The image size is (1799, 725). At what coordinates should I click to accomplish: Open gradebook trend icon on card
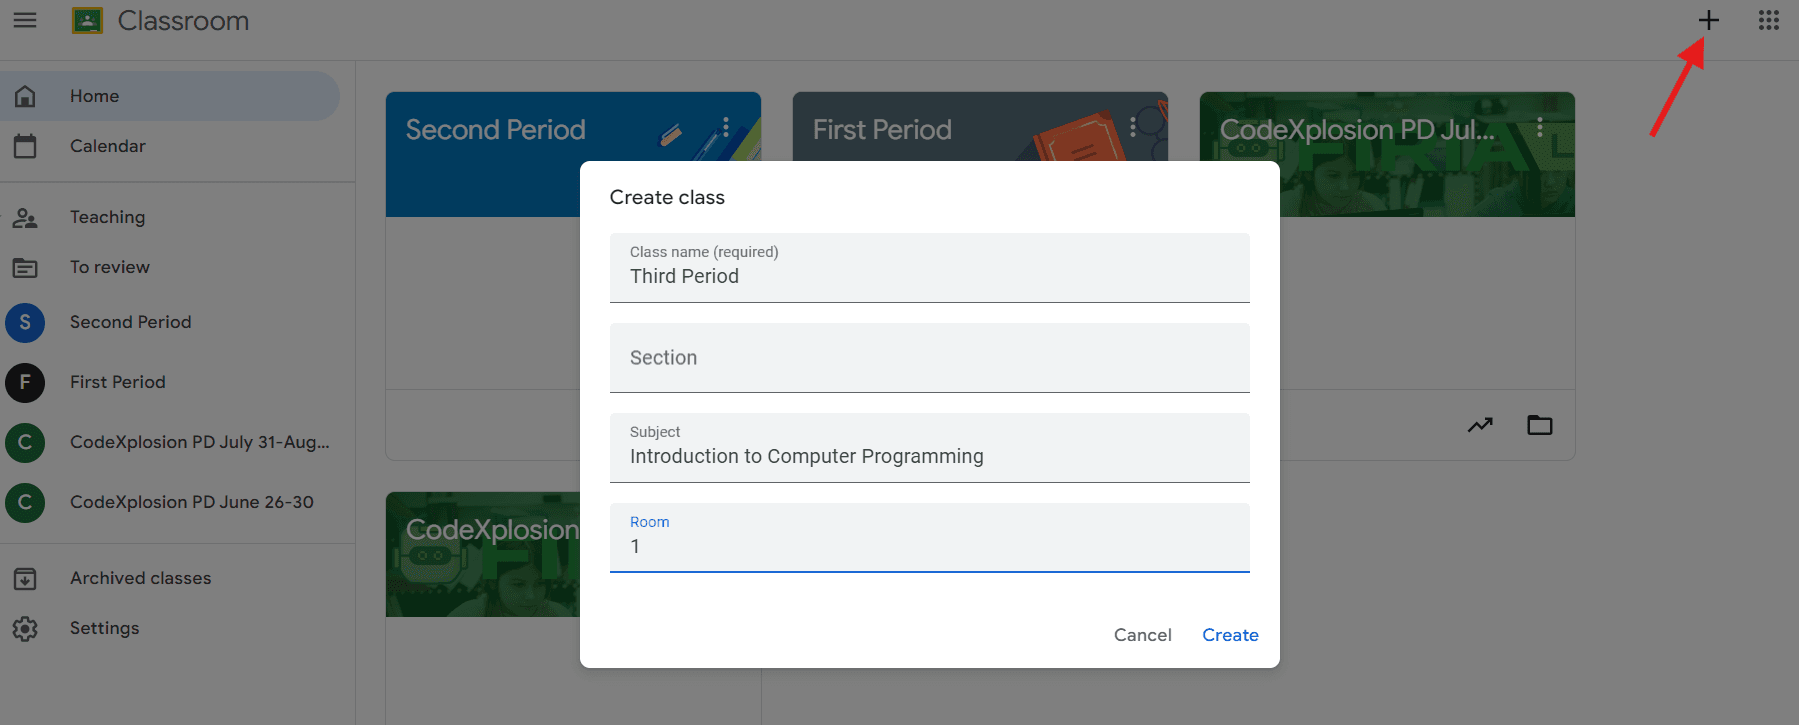pos(1480,425)
